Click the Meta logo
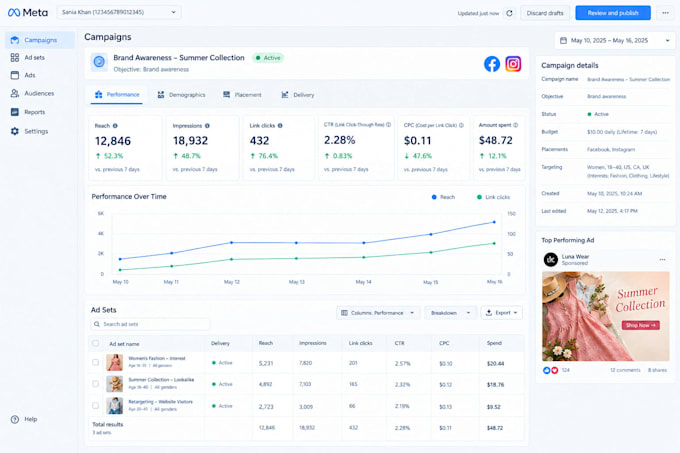This screenshot has width=680, height=453. [x=28, y=13]
